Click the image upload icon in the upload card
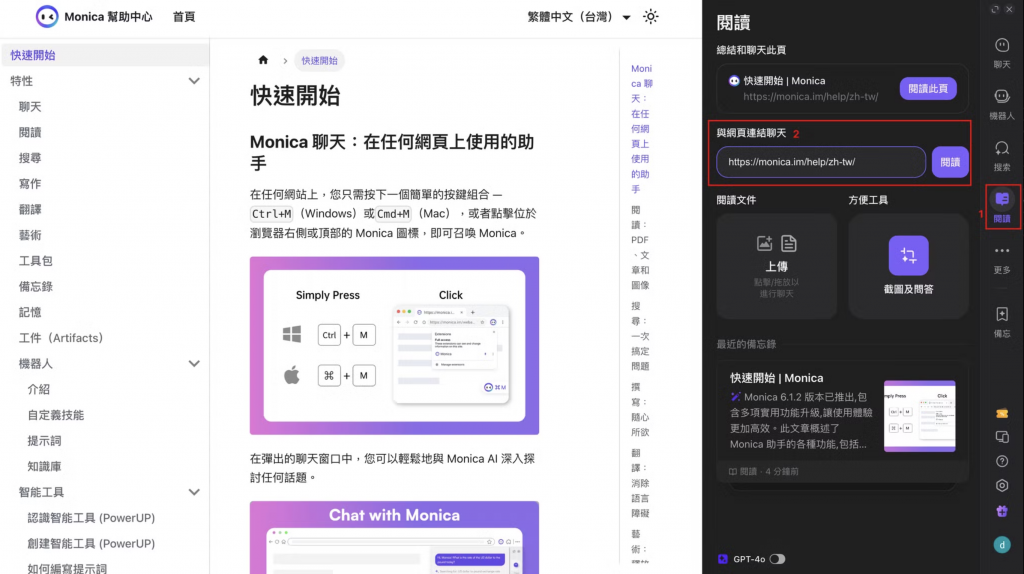Viewport: 1024px width, 574px height. tap(764, 244)
